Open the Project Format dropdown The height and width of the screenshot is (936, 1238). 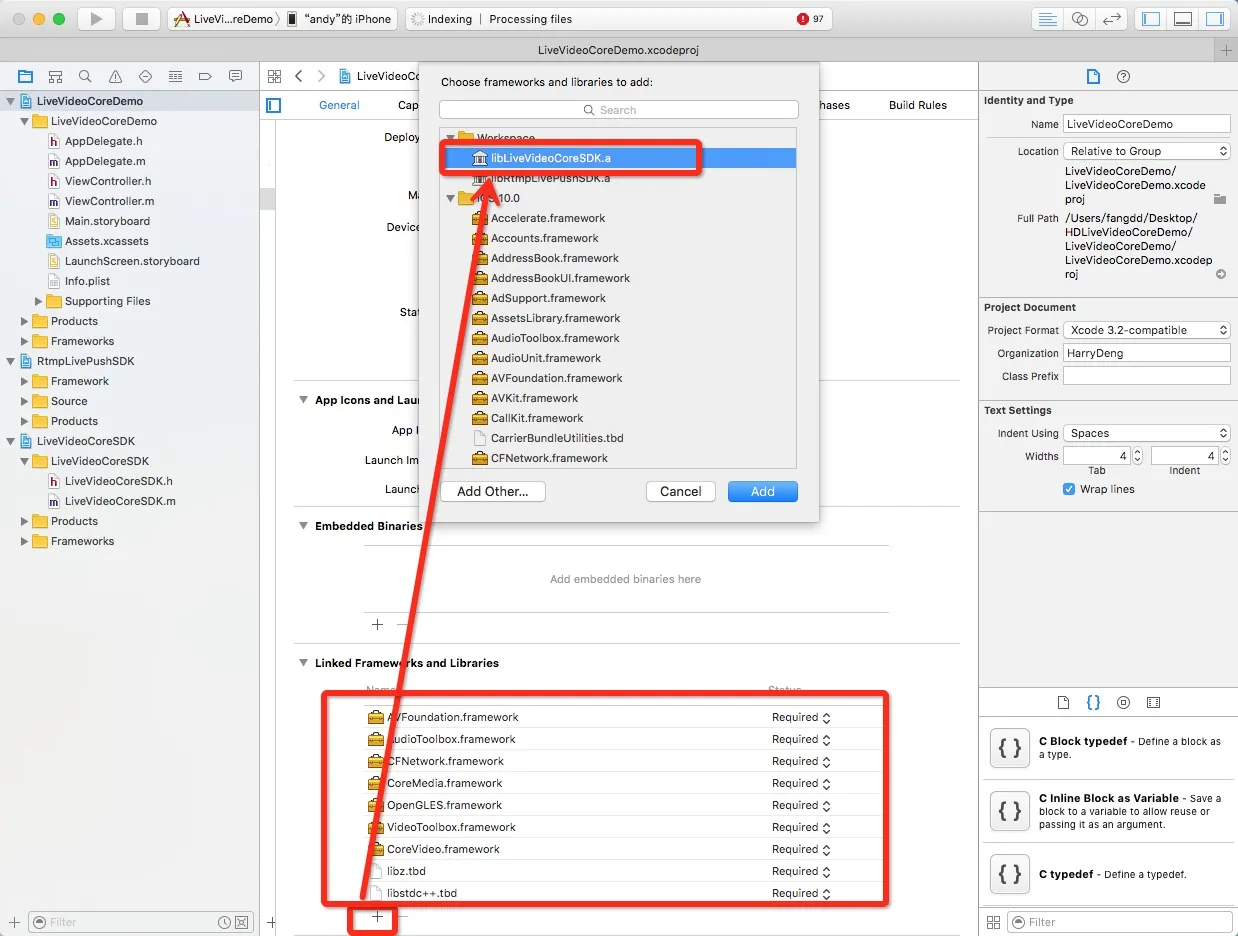tap(1146, 330)
